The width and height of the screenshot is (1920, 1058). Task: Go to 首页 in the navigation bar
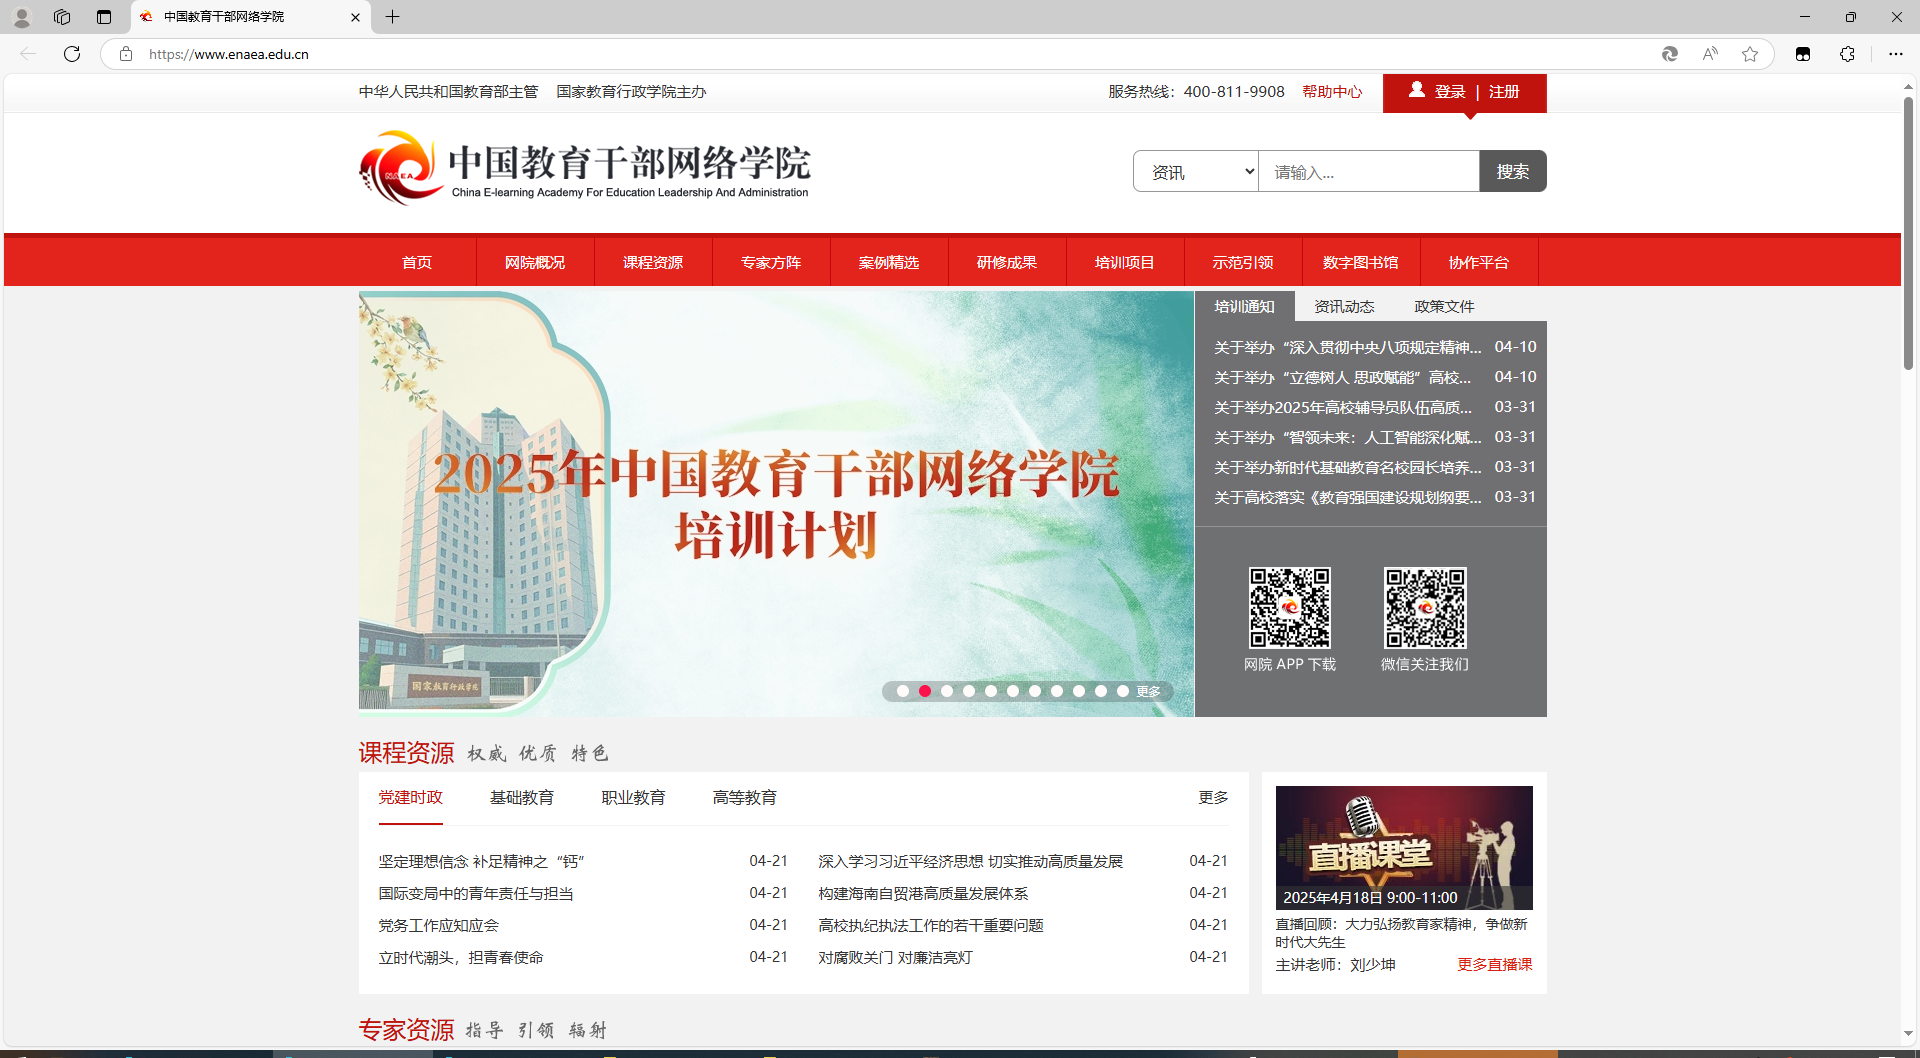[x=417, y=262]
